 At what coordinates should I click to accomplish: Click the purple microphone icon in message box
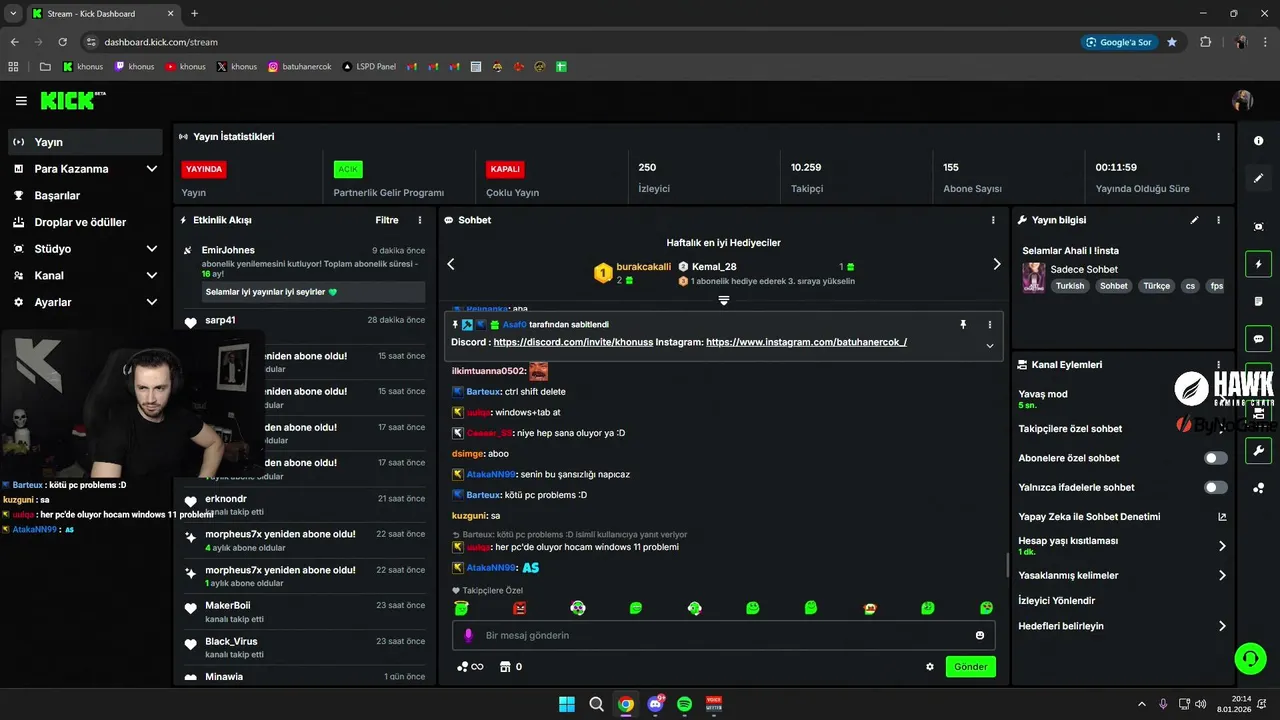(468, 635)
